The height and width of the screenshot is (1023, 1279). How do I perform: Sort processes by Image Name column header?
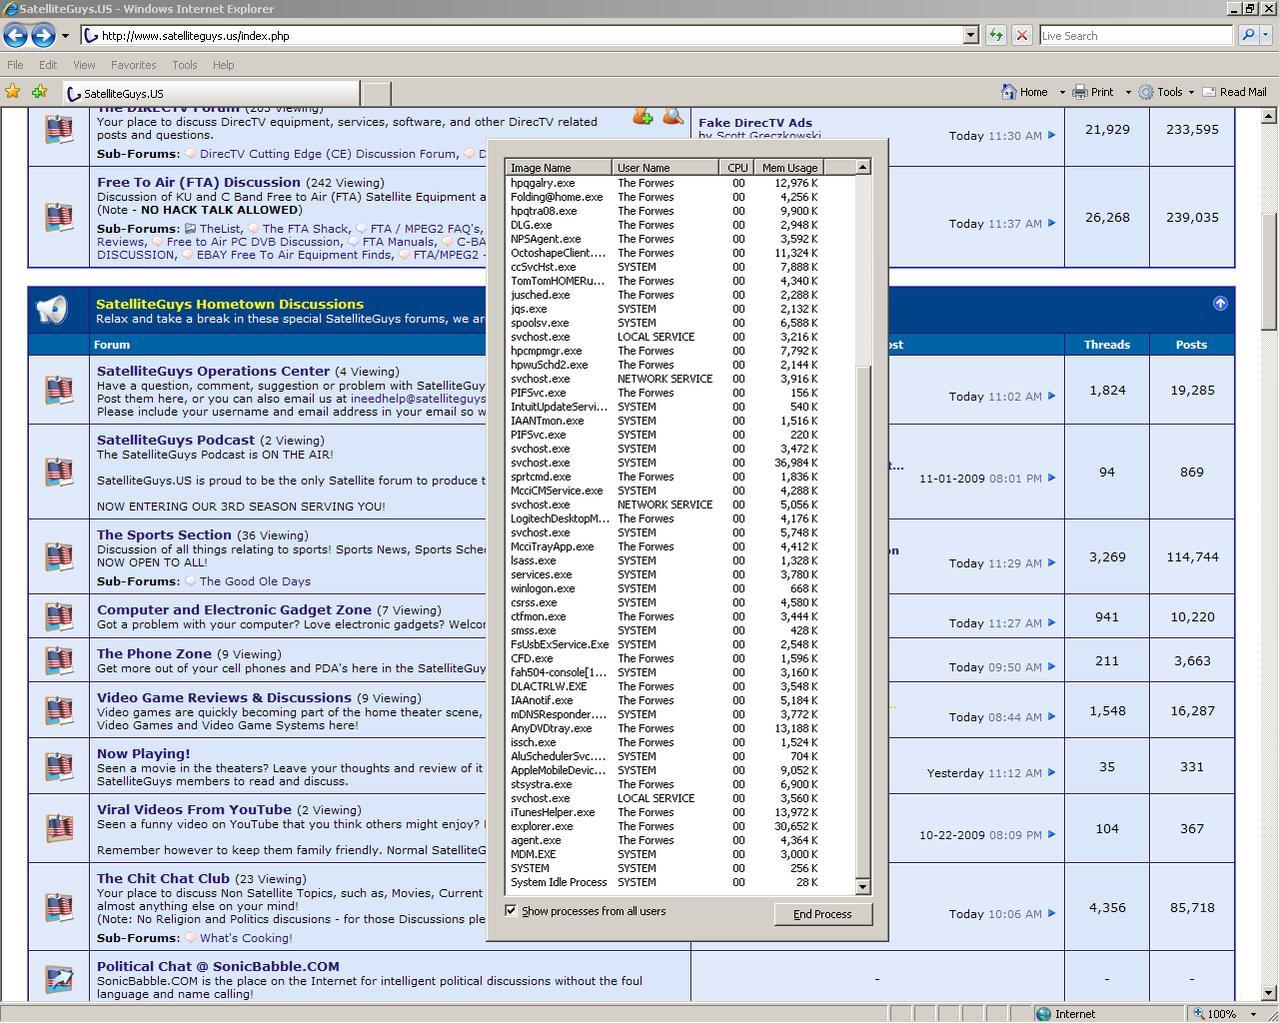(558, 168)
